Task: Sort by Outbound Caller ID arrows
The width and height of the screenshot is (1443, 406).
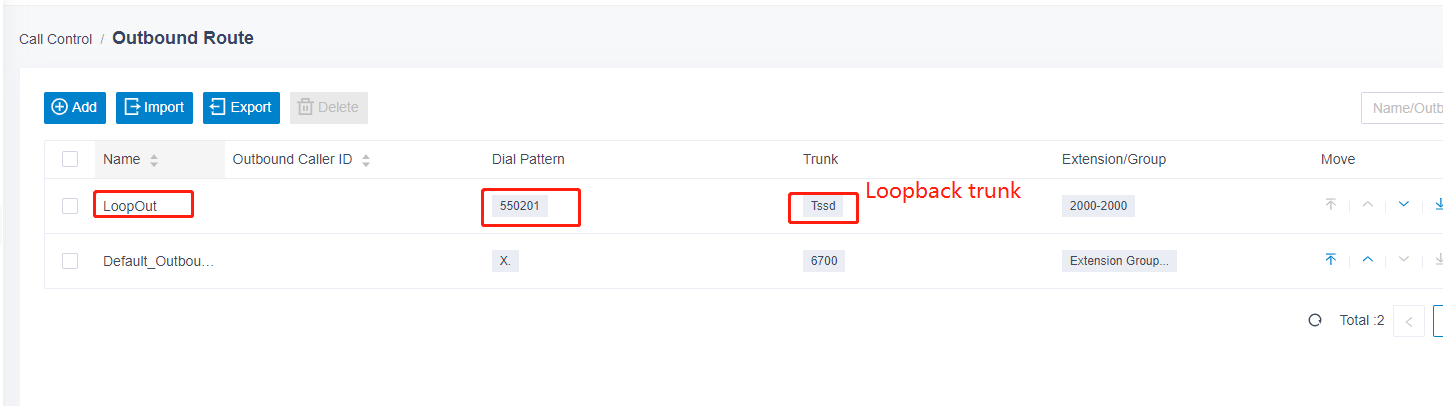Action: [x=366, y=160]
